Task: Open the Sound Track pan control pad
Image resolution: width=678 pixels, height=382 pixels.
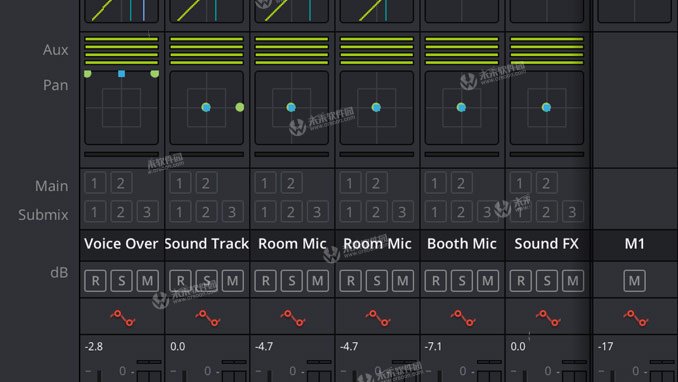Action: coord(207,108)
